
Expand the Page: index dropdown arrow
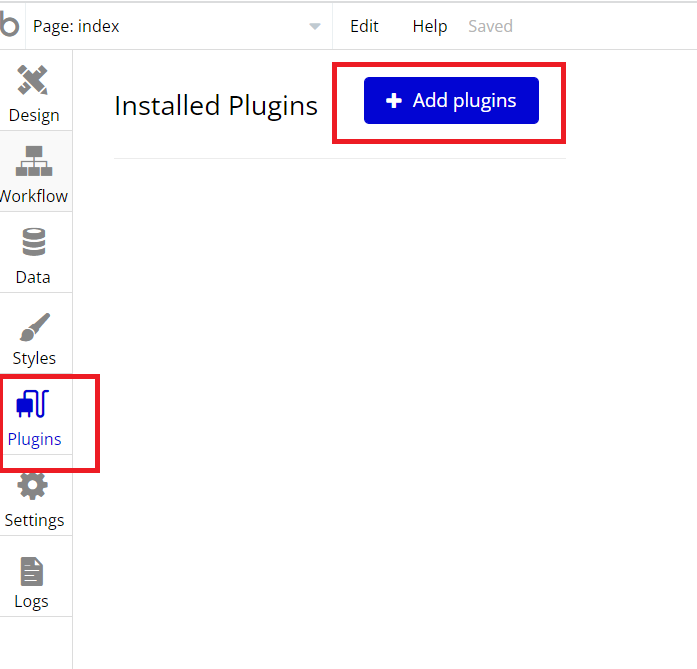click(315, 27)
